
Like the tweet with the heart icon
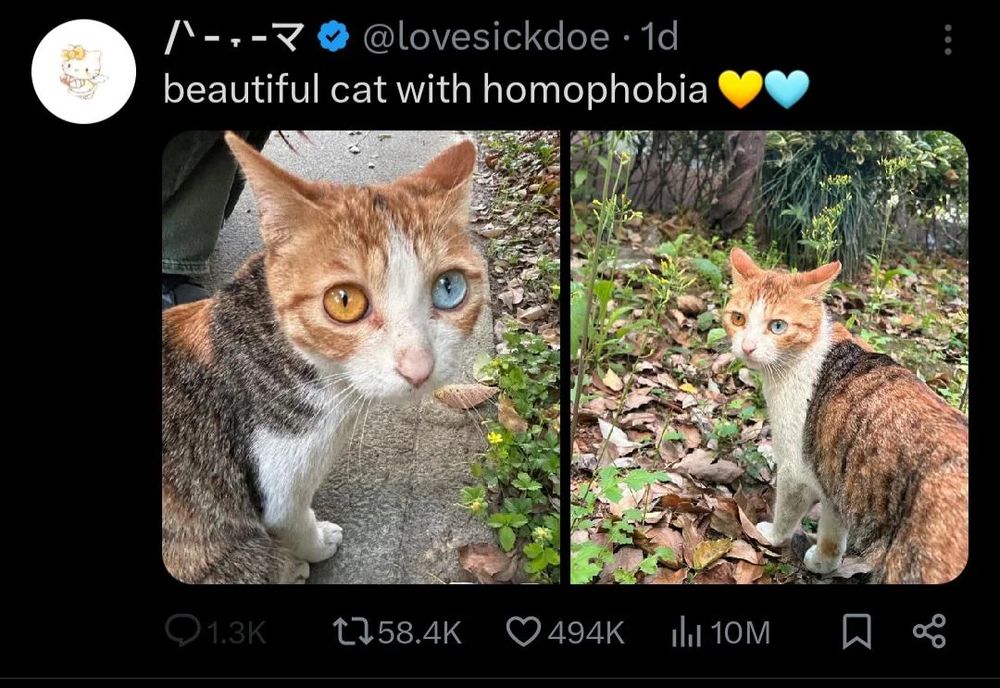pos(524,631)
